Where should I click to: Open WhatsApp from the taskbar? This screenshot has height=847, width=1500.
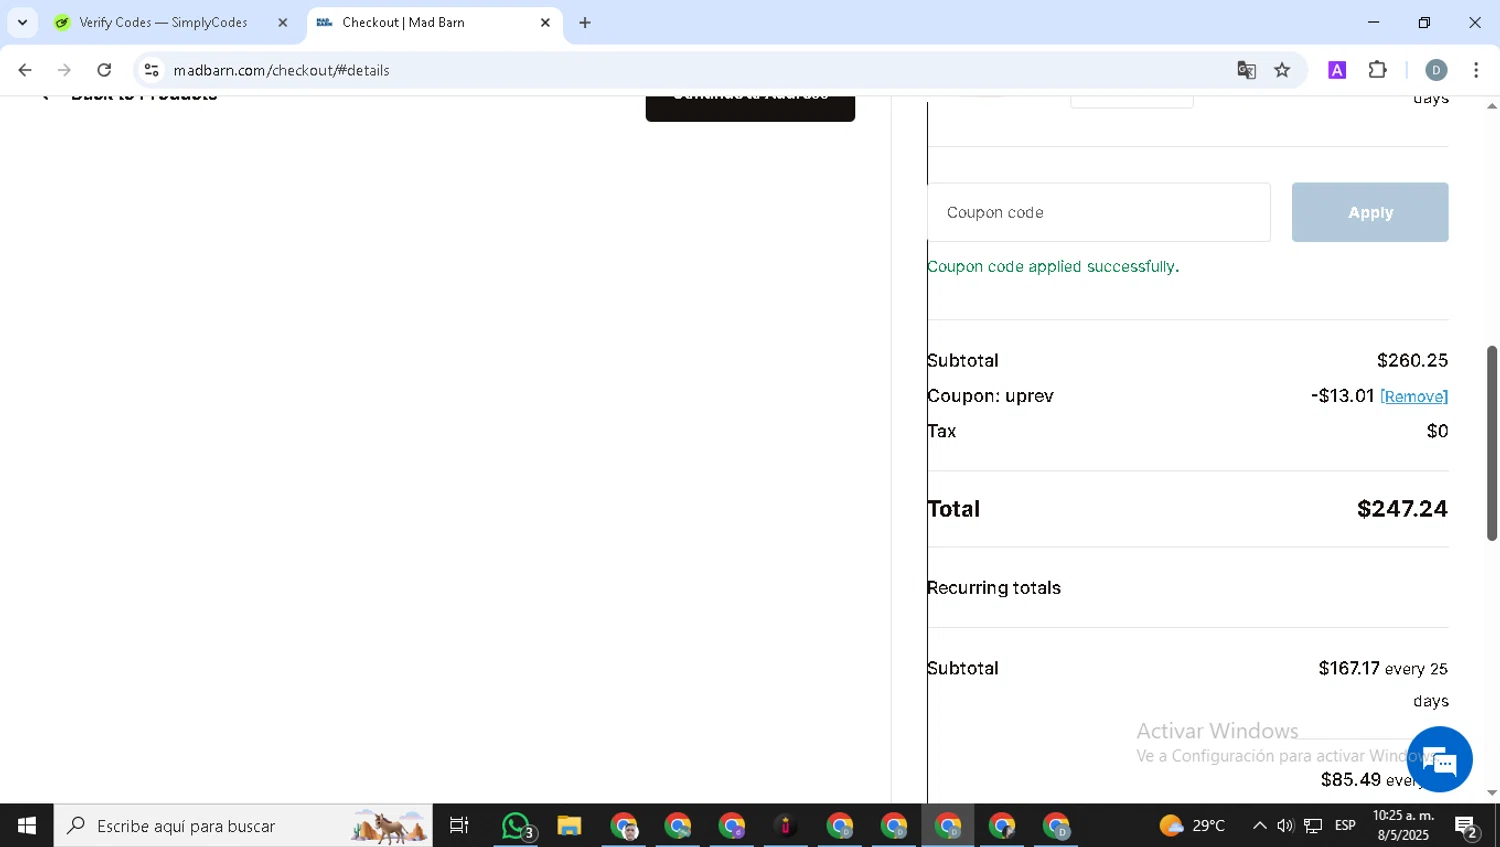[516, 826]
